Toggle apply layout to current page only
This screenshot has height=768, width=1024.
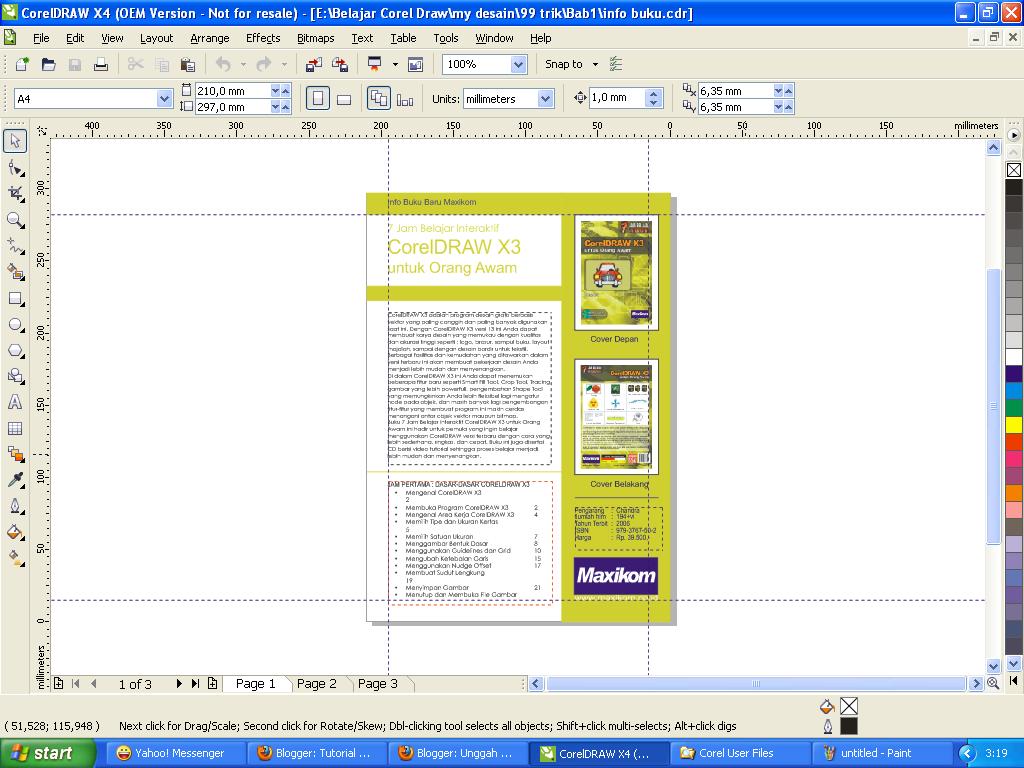click(x=405, y=99)
